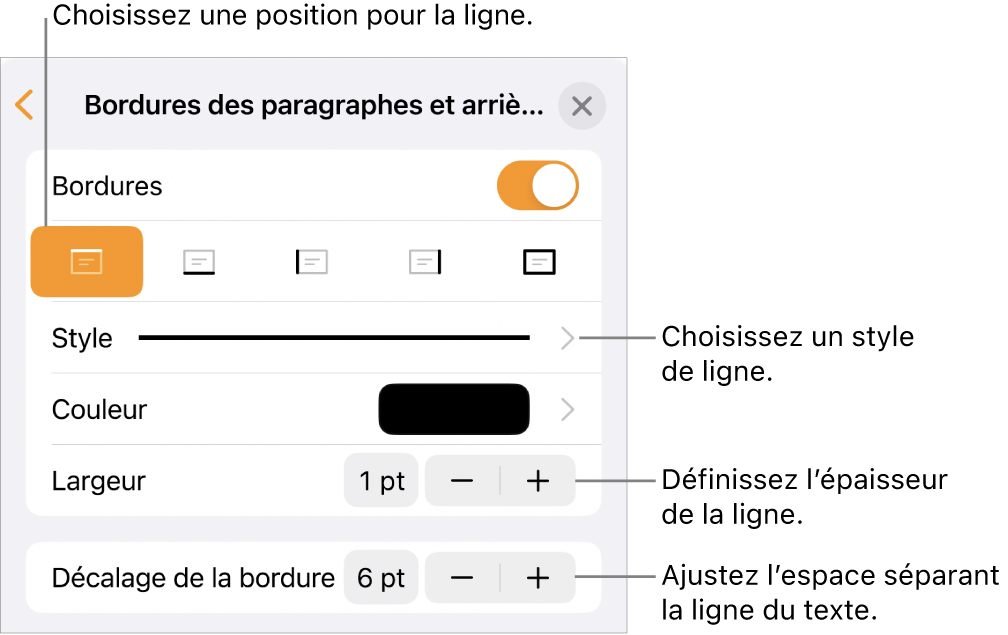Expand Couleur options with its chevron
Screen dimensions: 1008x635
click(x=568, y=409)
